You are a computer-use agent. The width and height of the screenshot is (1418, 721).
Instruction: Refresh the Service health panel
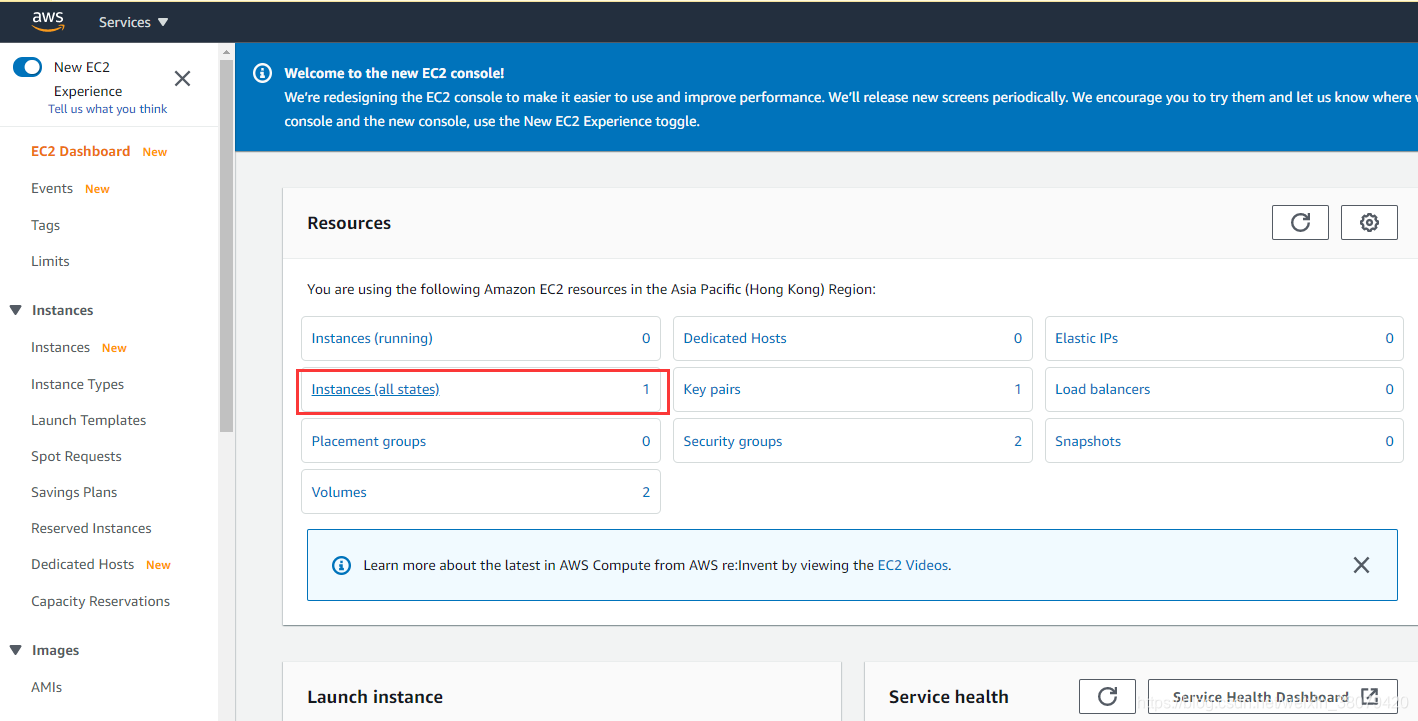(x=1107, y=696)
